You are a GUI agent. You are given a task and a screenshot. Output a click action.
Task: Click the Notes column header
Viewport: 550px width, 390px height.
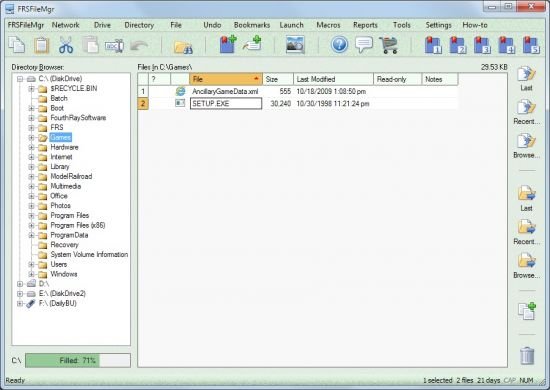(440, 79)
